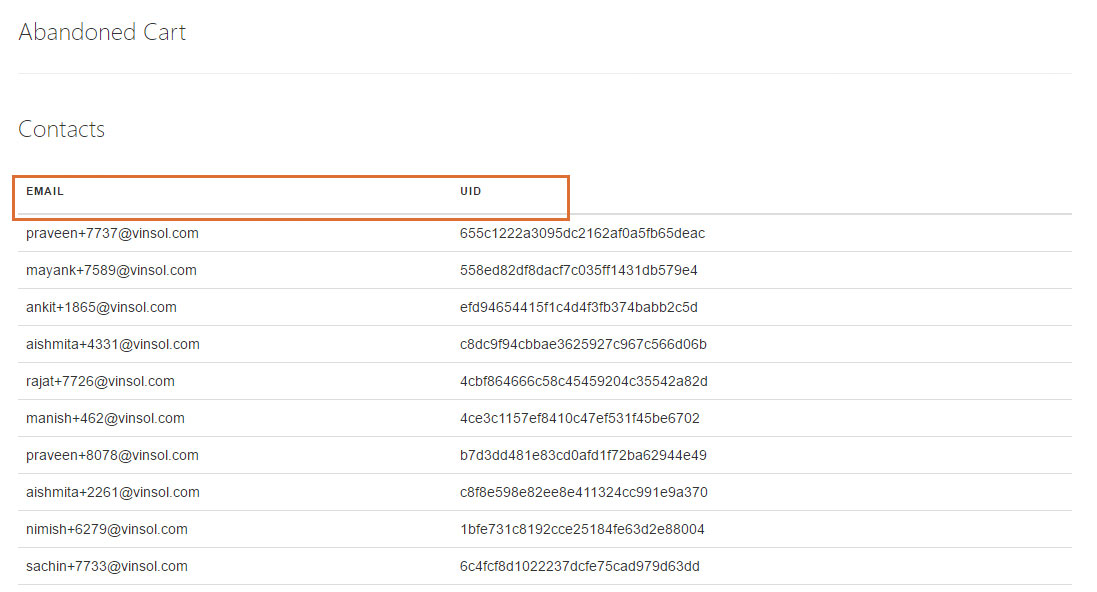
Task: Click email mayank+7589@vinsol.com
Action: point(111,270)
